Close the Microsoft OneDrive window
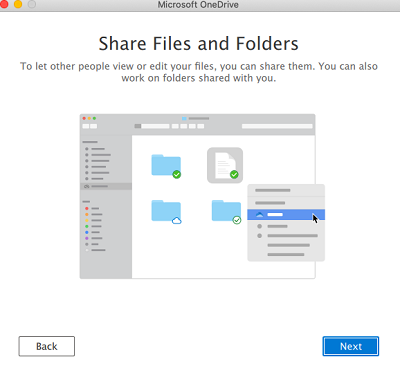The height and width of the screenshot is (375, 400). (4, 4)
